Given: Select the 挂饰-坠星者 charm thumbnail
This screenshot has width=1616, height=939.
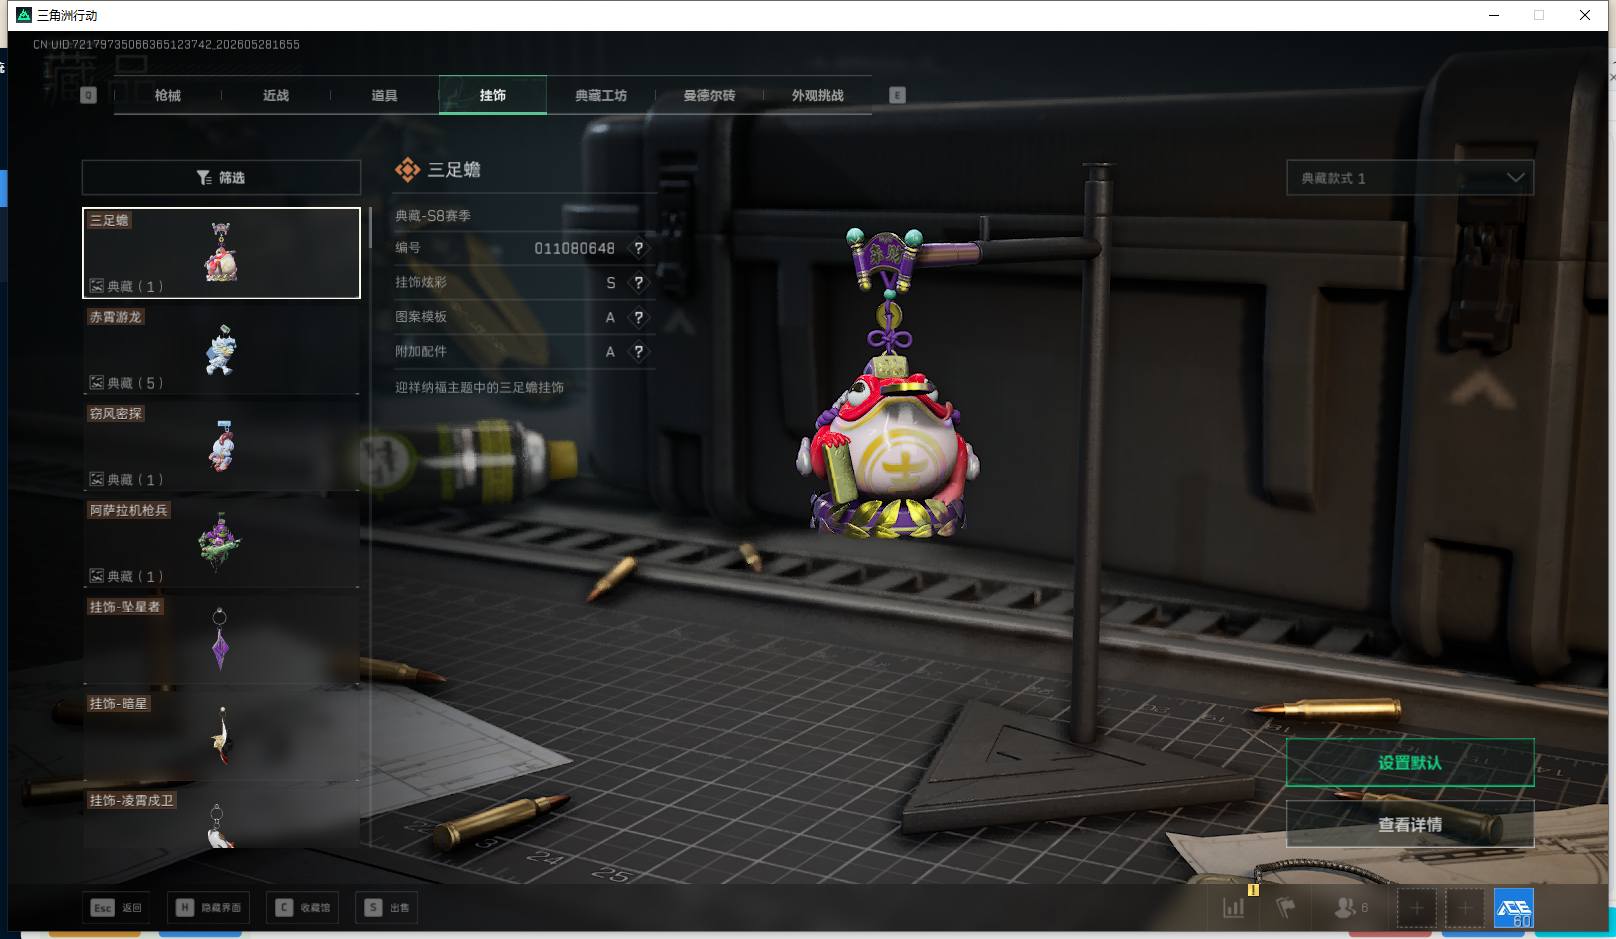Looking at the screenshot, I should pos(221,640).
